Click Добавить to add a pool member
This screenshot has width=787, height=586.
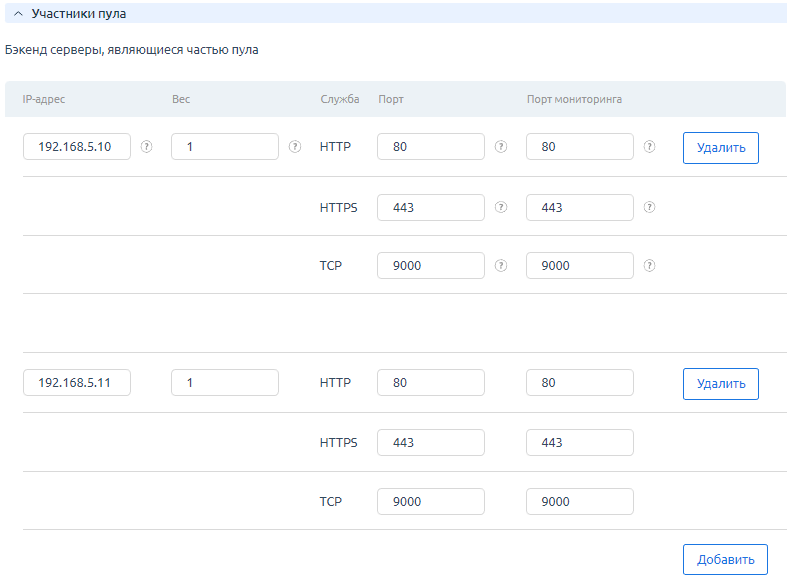725,559
